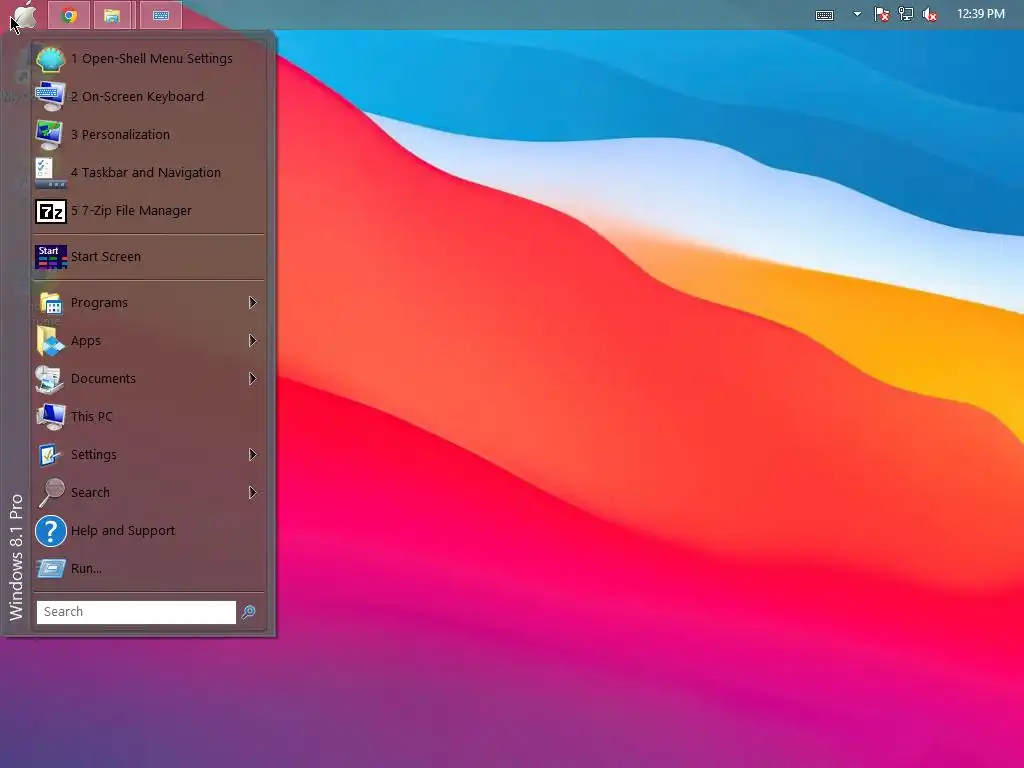This screenshot has width=1024, height=768.
Task: Click the Search magnifying glass icon in menu list
Action: pos(50,492)
